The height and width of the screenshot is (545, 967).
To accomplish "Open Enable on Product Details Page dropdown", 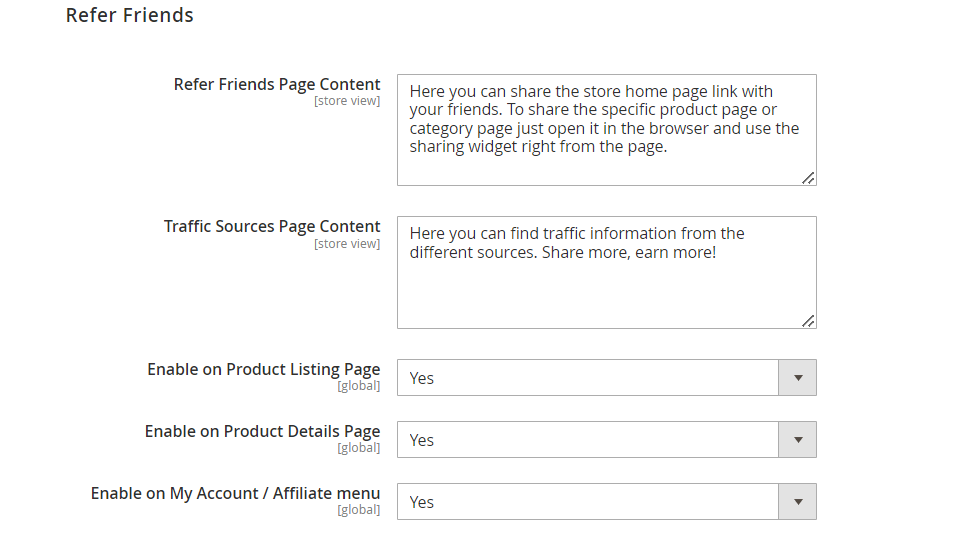I will [606, 440].
